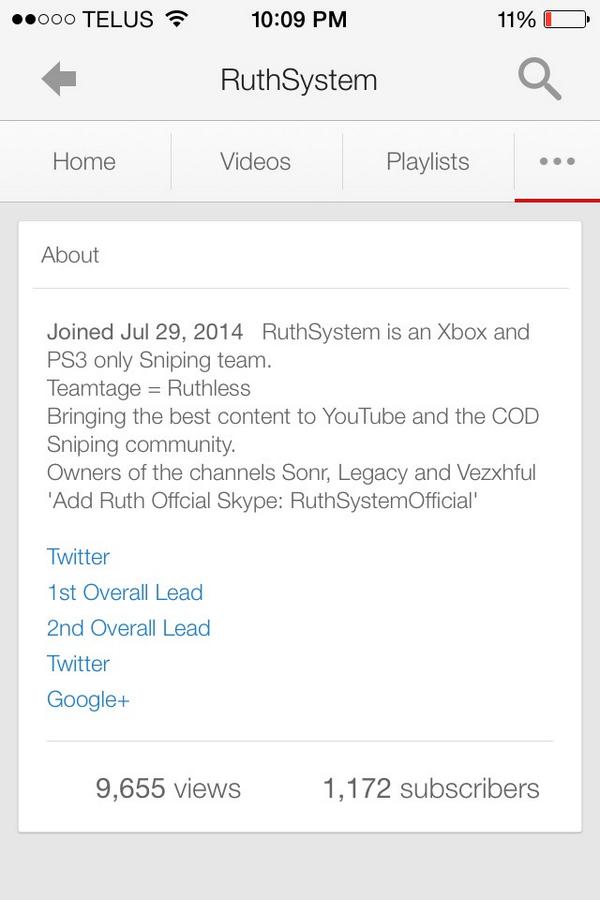Tap the TELUS carrier label
The width and height of the screenshot is (600, 900).
point(118,20)
